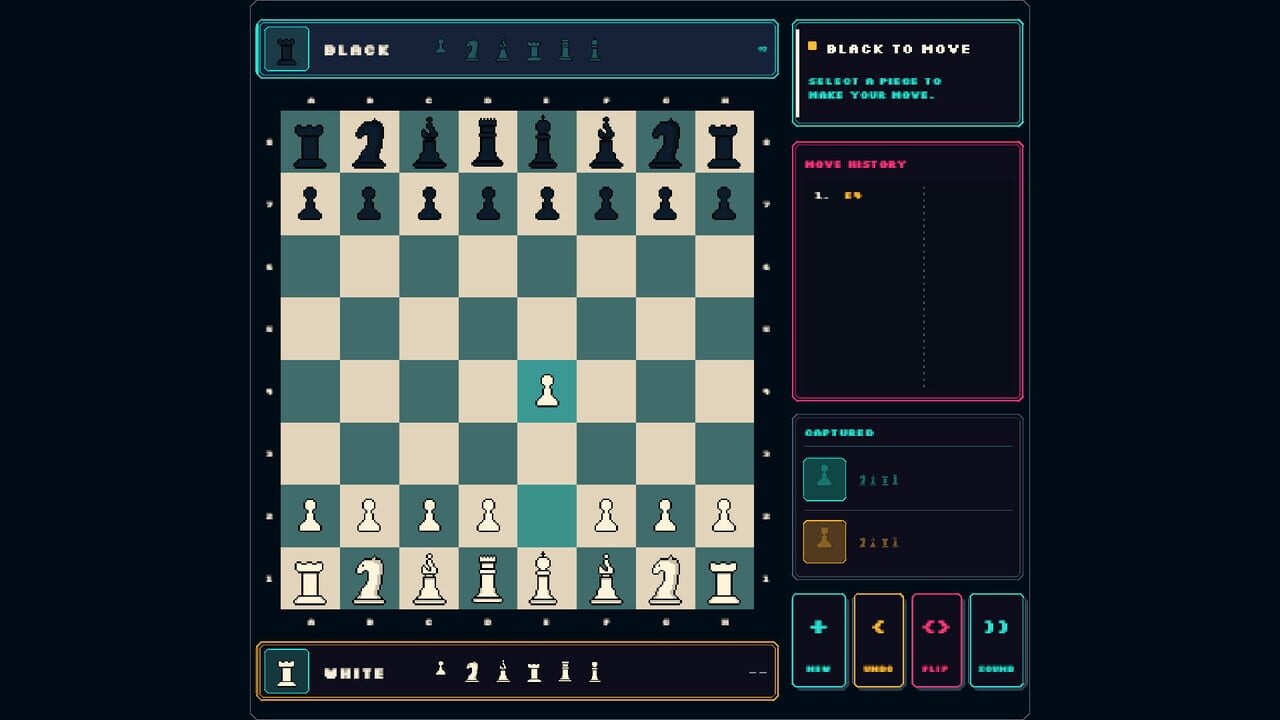This screenshot has height=720, width=1280.
Task: Click the white pawn on c2
Action: (429, 516)
